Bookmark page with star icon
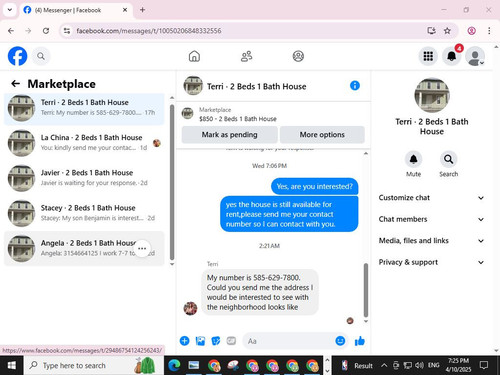This screenshot has width=500, height=375. click(x=447, y=31)
